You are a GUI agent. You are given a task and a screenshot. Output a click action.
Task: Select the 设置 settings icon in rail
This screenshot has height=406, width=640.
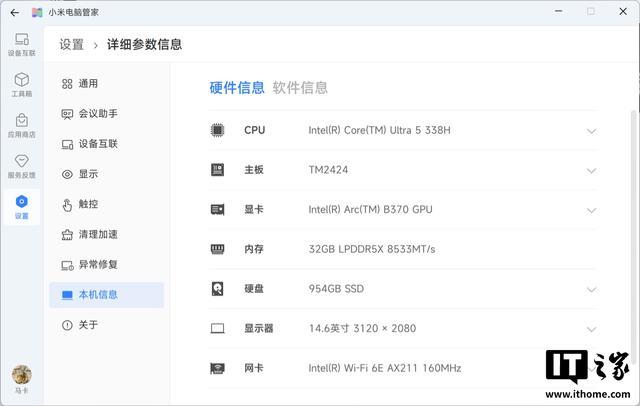point(21,206)
